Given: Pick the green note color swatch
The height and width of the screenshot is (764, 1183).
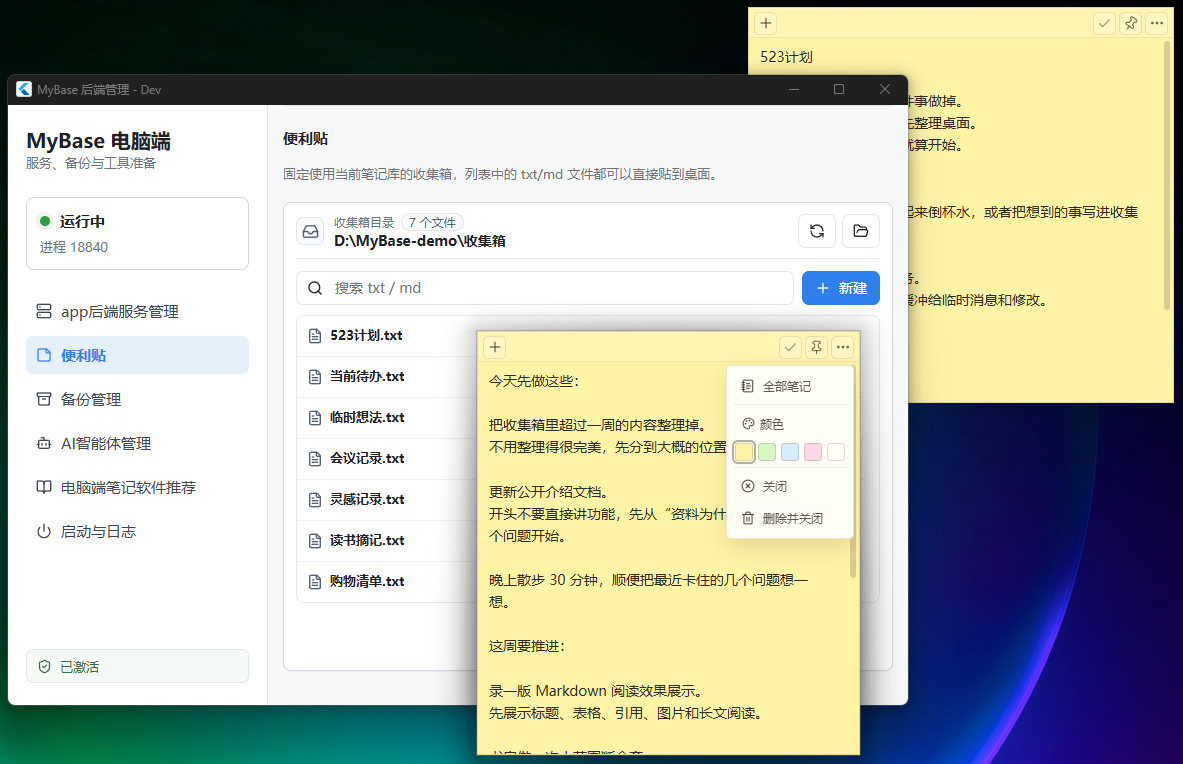Looking at the screenshot, I should pyautogui.click(x=767, y=452).
